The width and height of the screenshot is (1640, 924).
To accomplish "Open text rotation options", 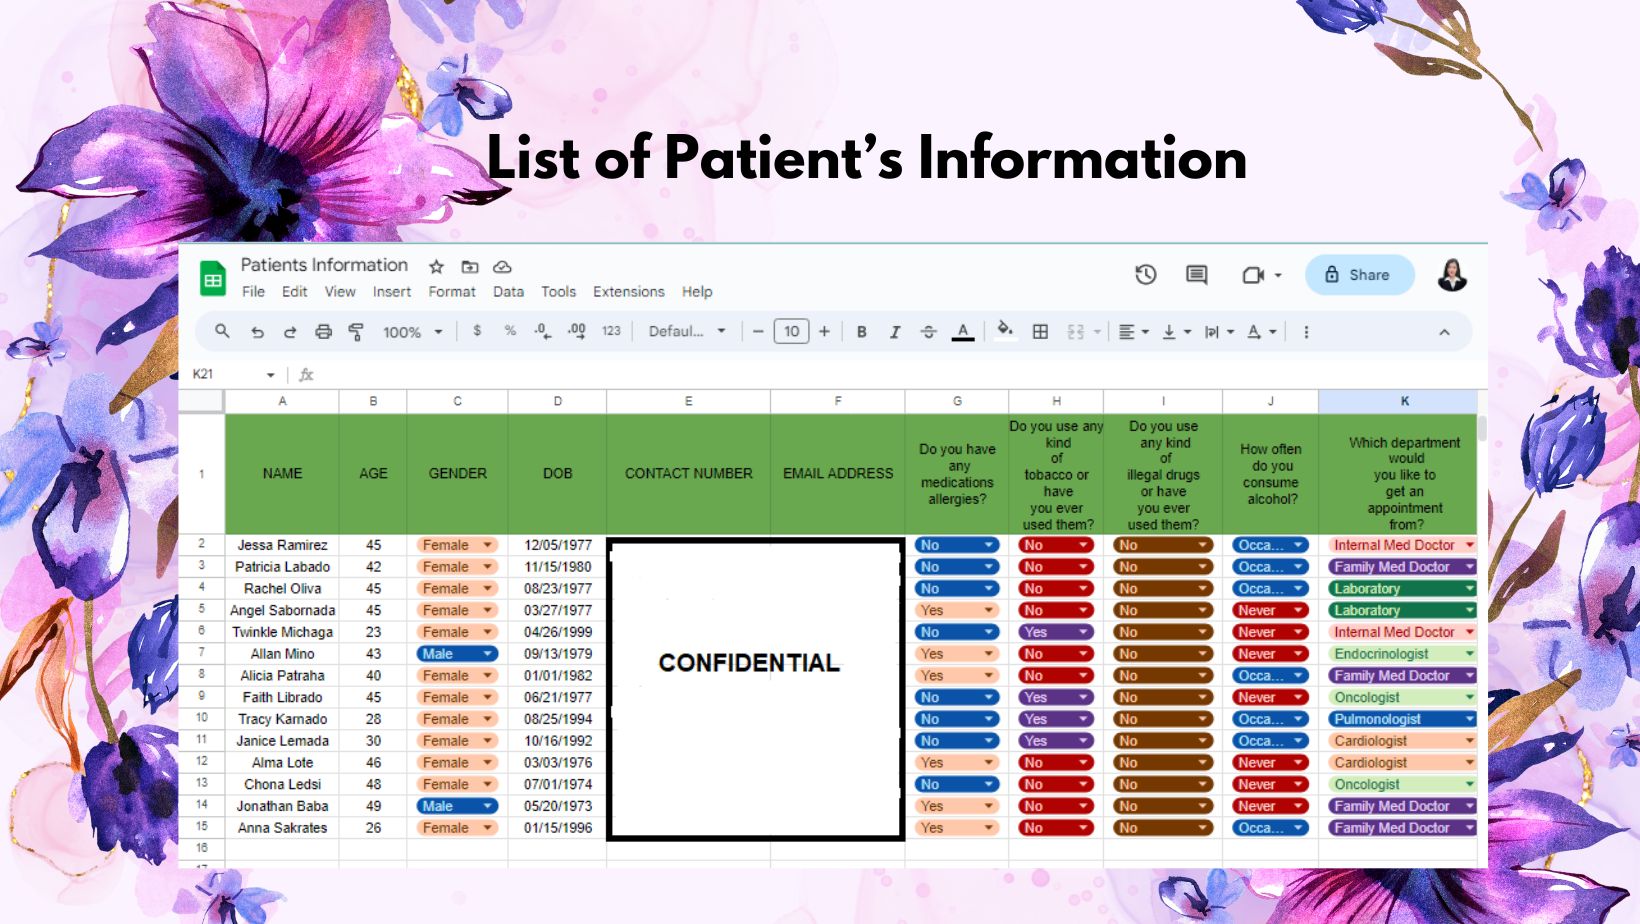I will 1261,332.
